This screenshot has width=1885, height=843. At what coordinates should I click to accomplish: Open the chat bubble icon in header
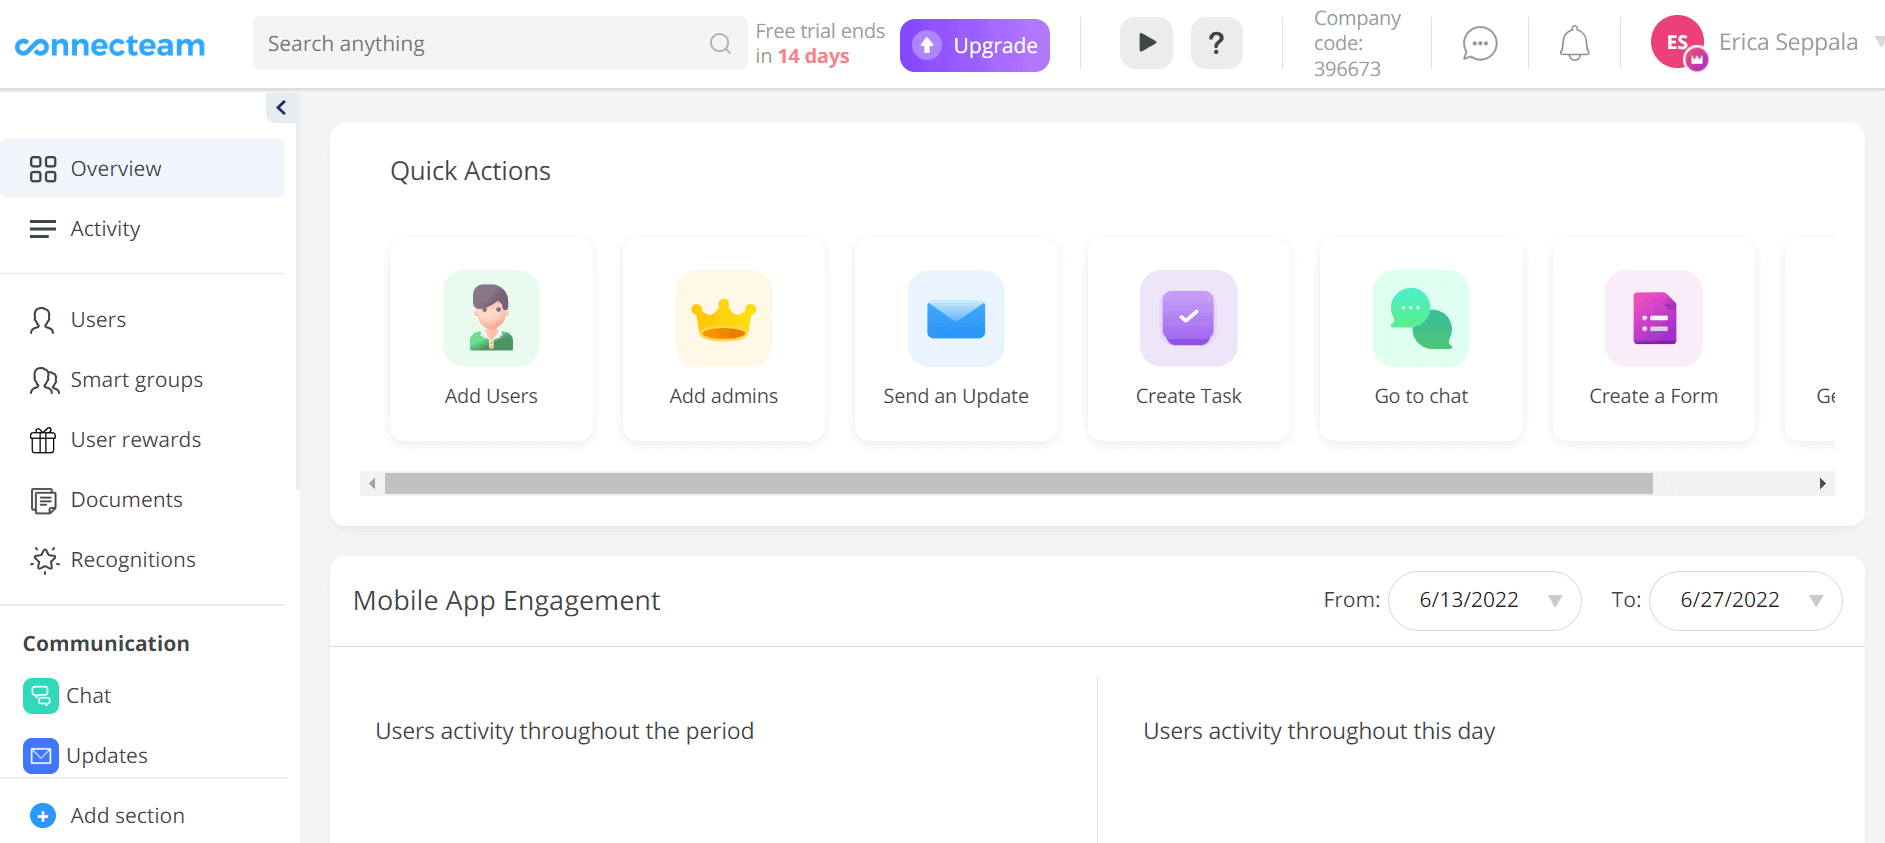click(1480, 43)
